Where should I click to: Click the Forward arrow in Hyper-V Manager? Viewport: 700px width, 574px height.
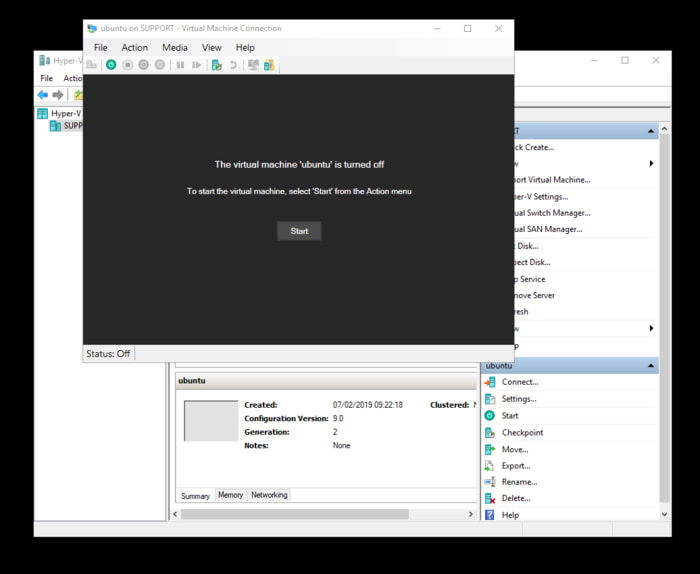click(58, 95)
